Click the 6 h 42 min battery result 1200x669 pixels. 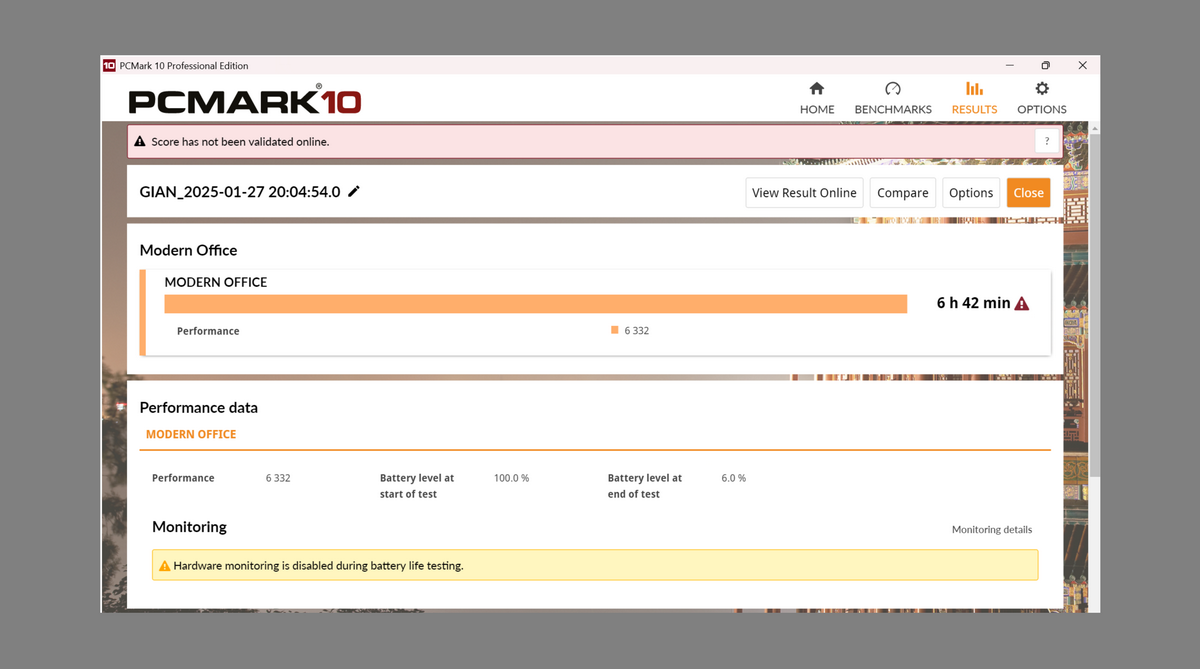tap(973, 303)
